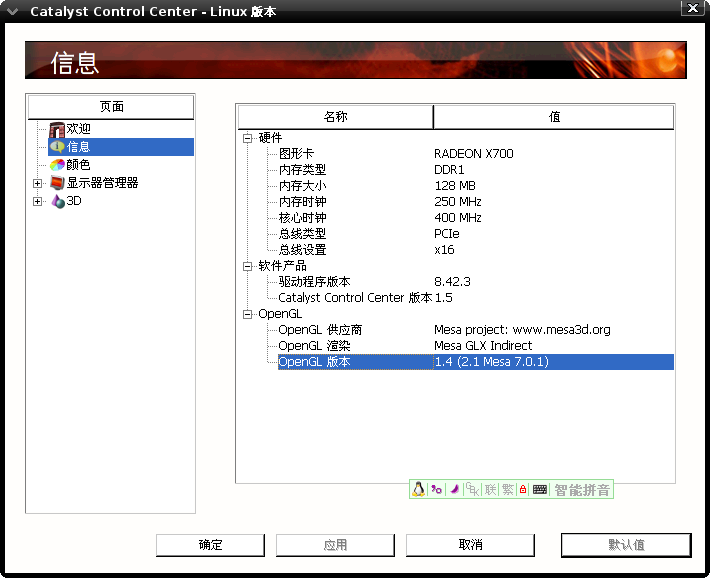
Task: Collapse the OpenGL section
Action: [x=247, y=314]
